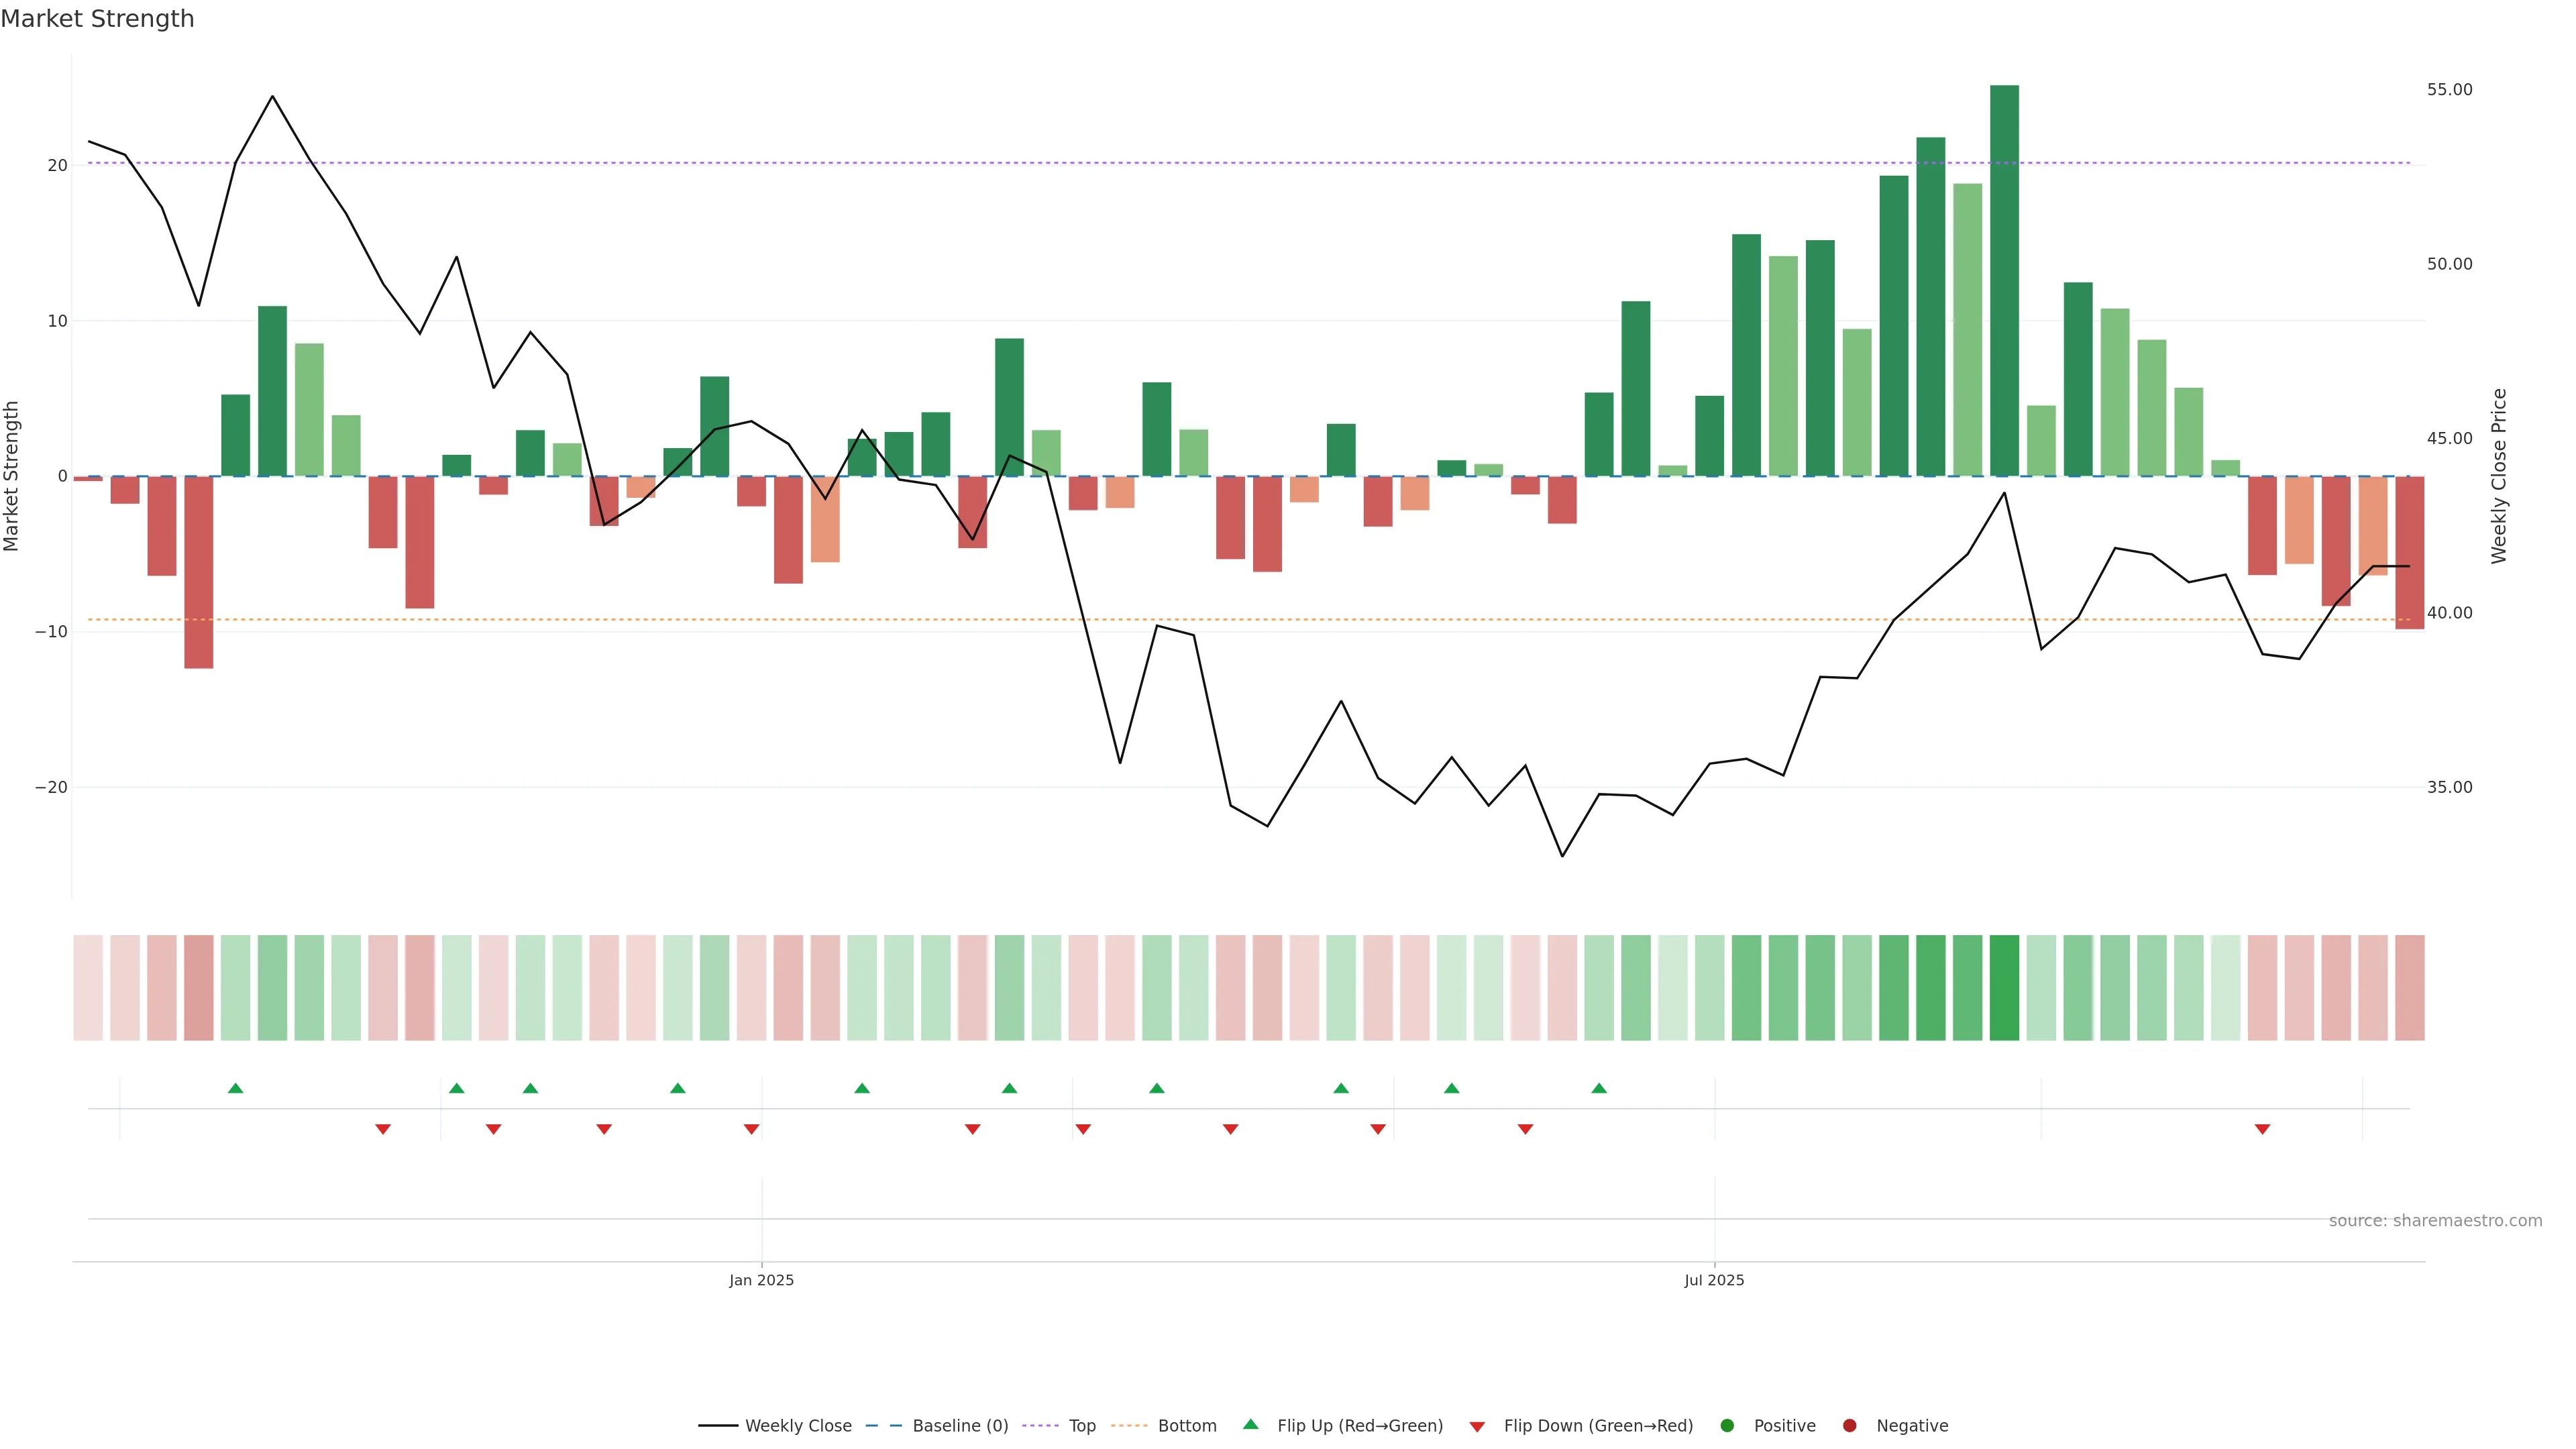Screen dimensions: 2576x1449
Task: Click the Weekly Close Price axis title
Action: click(2499, 476)
